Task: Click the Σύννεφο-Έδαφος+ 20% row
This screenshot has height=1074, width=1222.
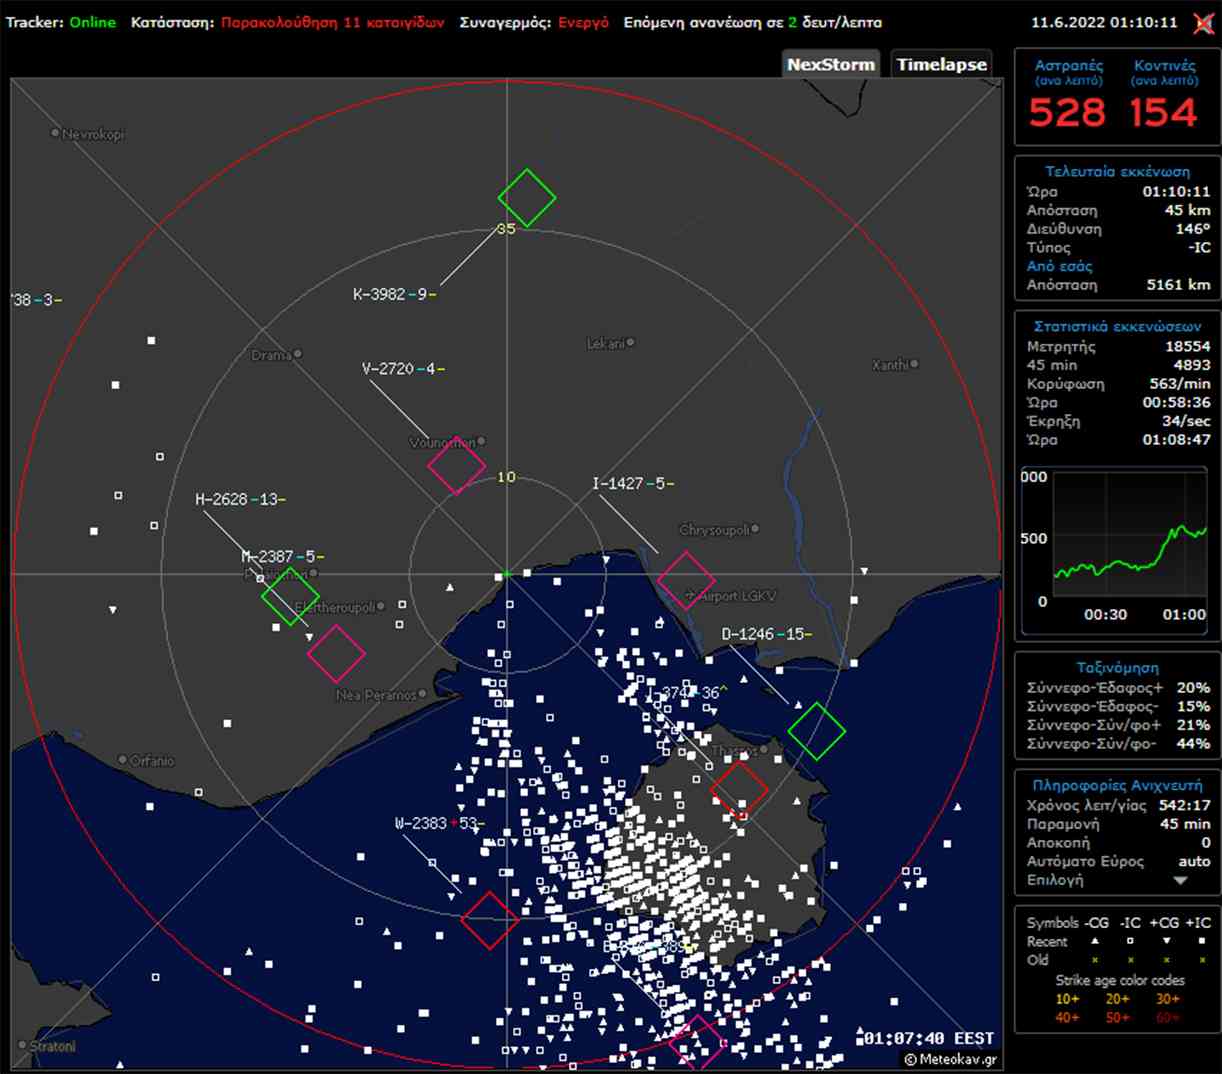Action: 1118,688
